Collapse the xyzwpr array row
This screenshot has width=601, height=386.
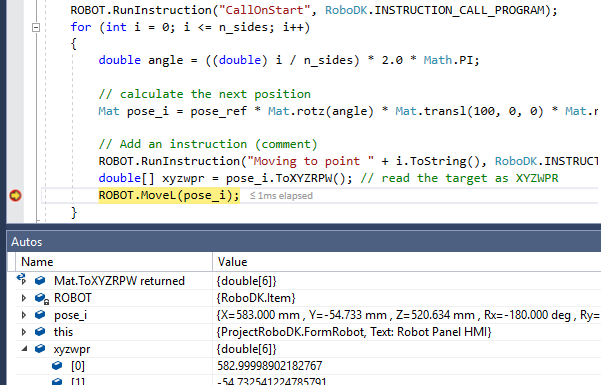tap(24, 349)
